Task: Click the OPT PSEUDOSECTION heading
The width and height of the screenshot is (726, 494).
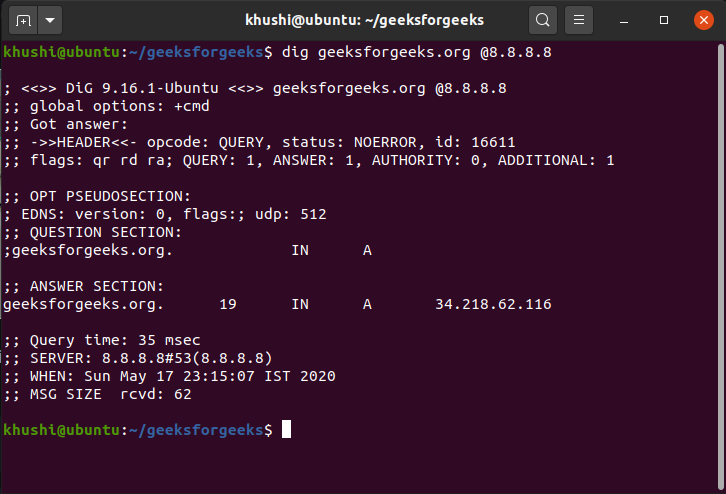Action: click(x=97, y=196)
